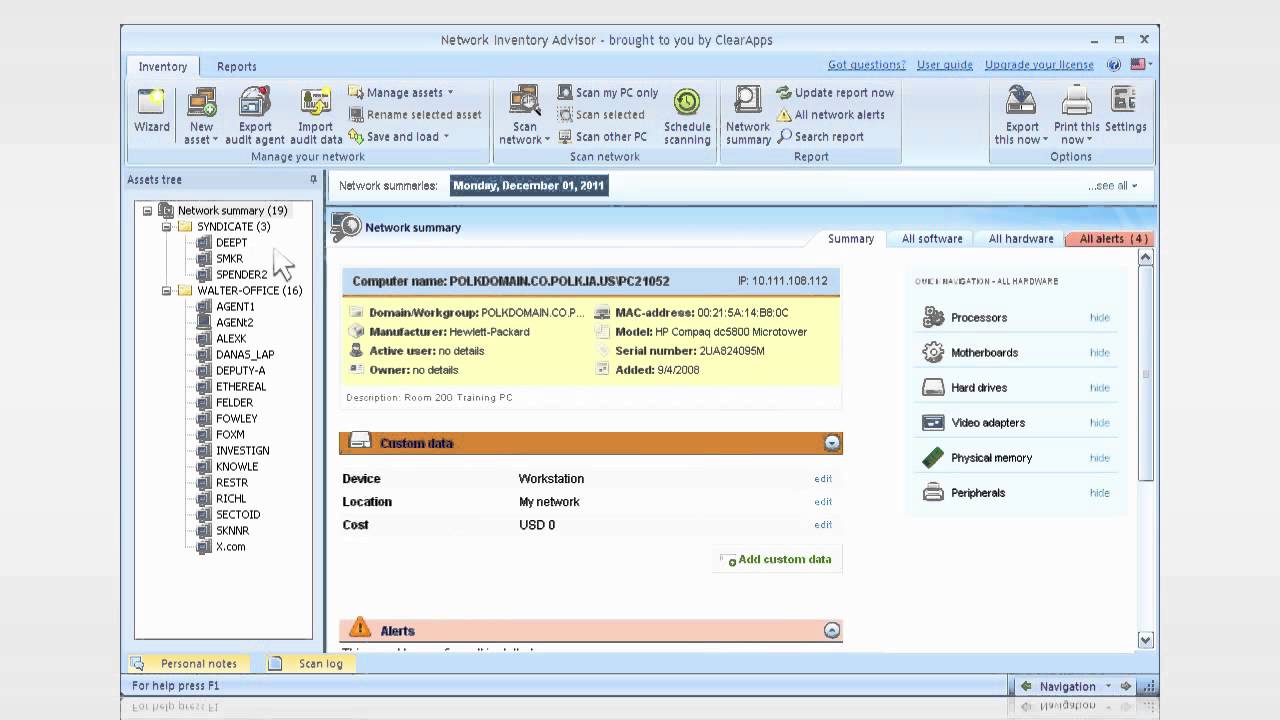Click Scan my PC only
This screenshot has width=1280, height=720.
point(608,92)
